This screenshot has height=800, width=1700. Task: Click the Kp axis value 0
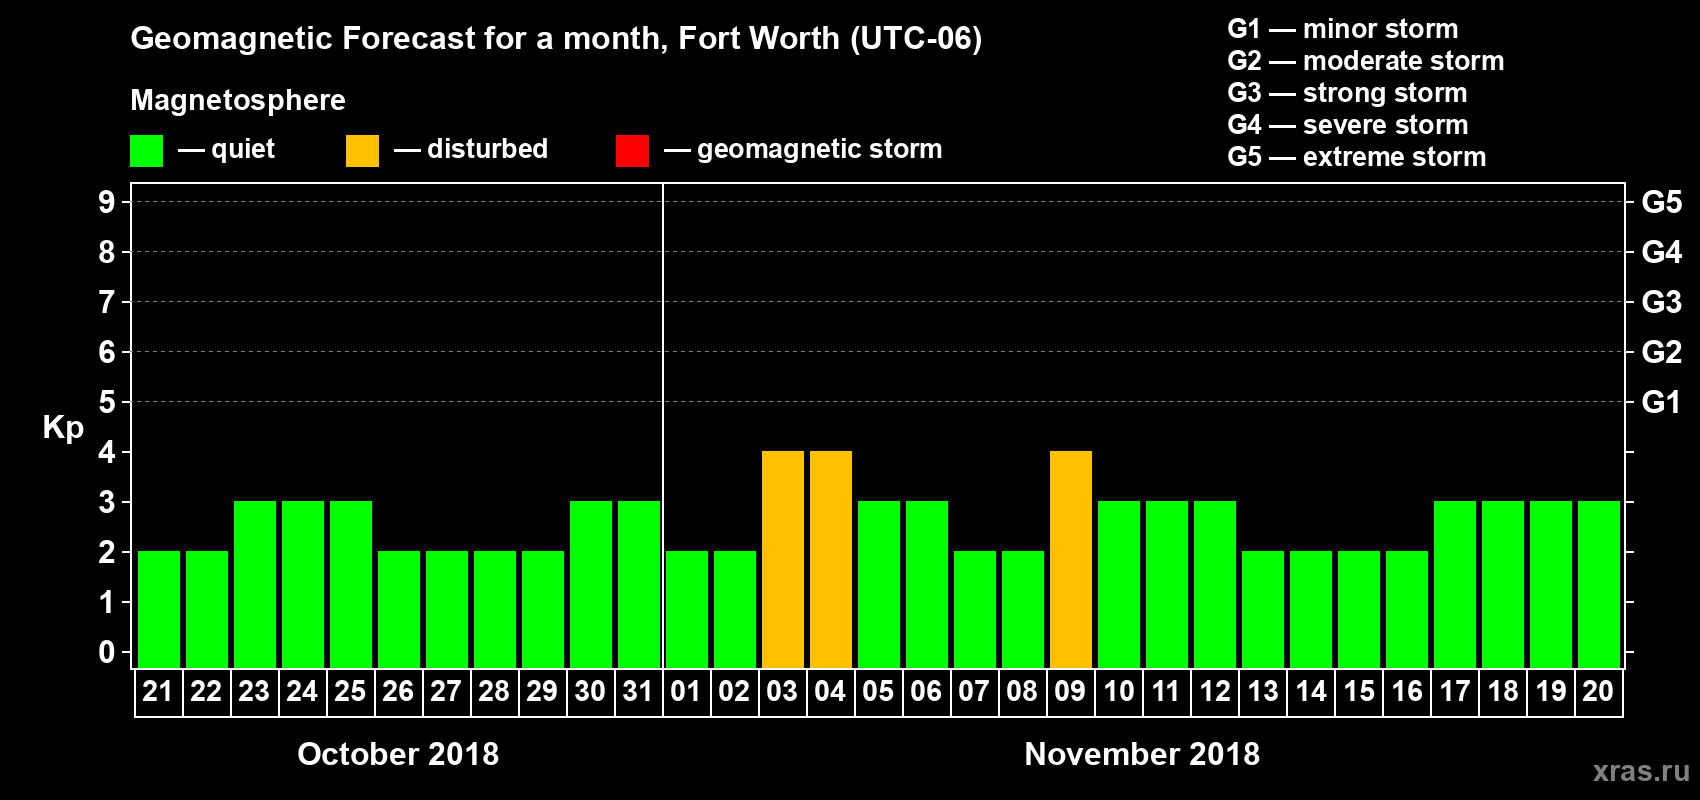tap(107, 653)
